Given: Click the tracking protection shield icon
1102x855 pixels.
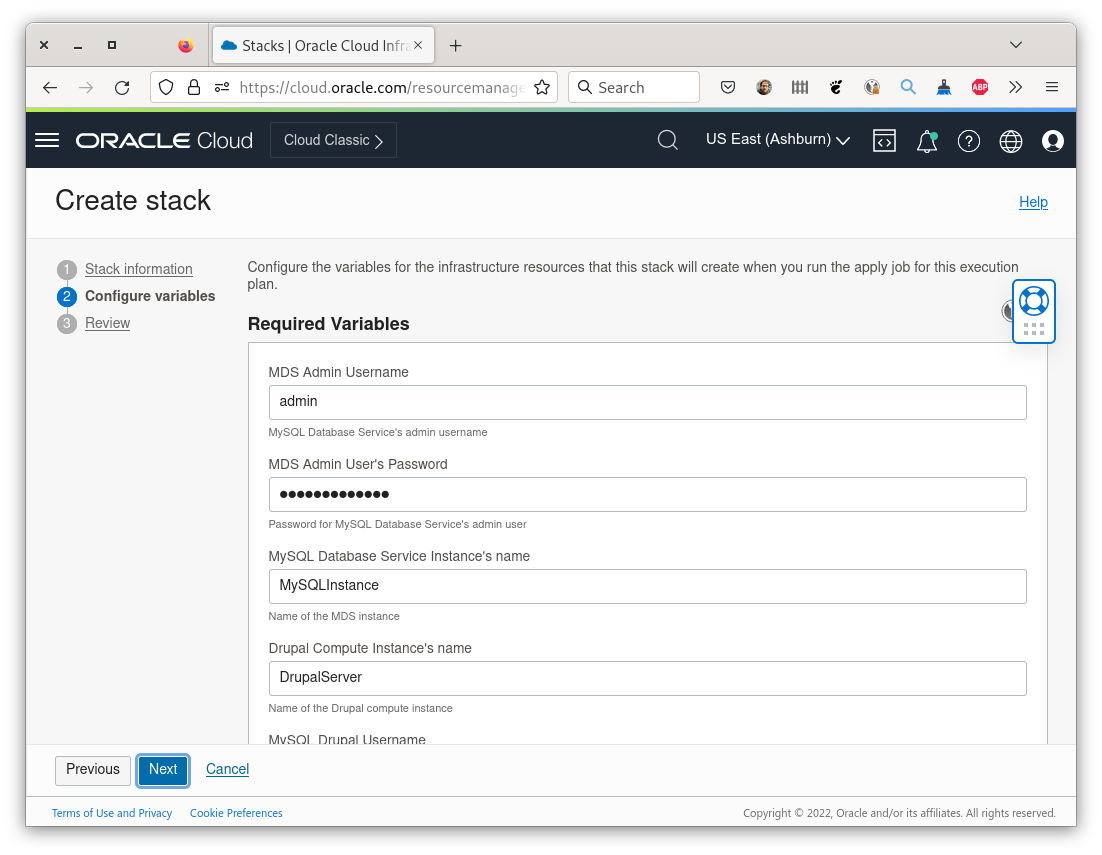Looking at the screenshot, I should [166, 87].
